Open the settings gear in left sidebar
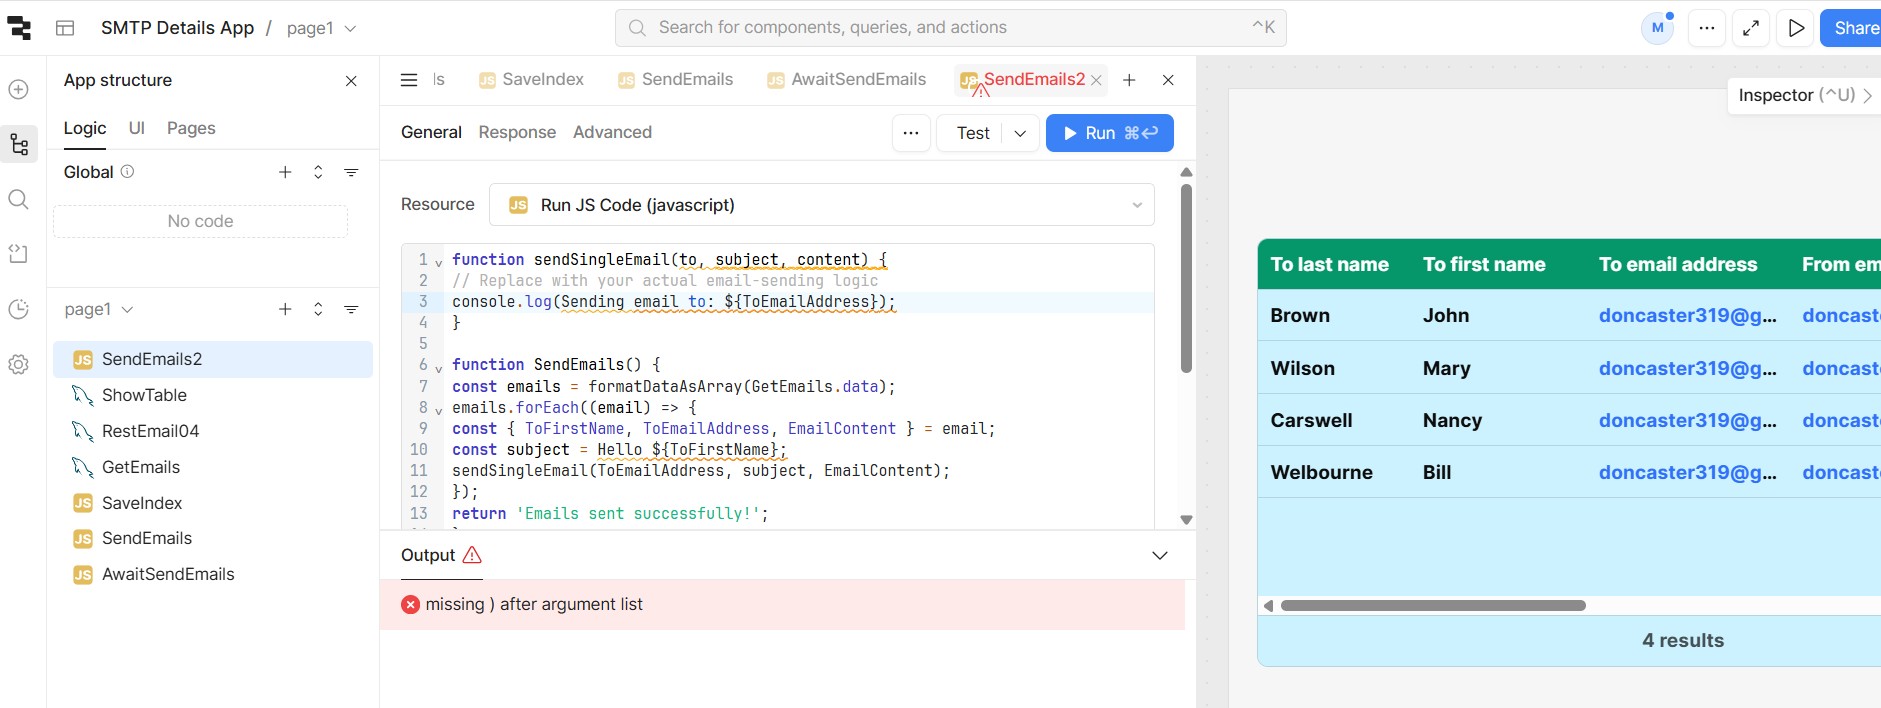1881x708 pixels. pos(18,365)
